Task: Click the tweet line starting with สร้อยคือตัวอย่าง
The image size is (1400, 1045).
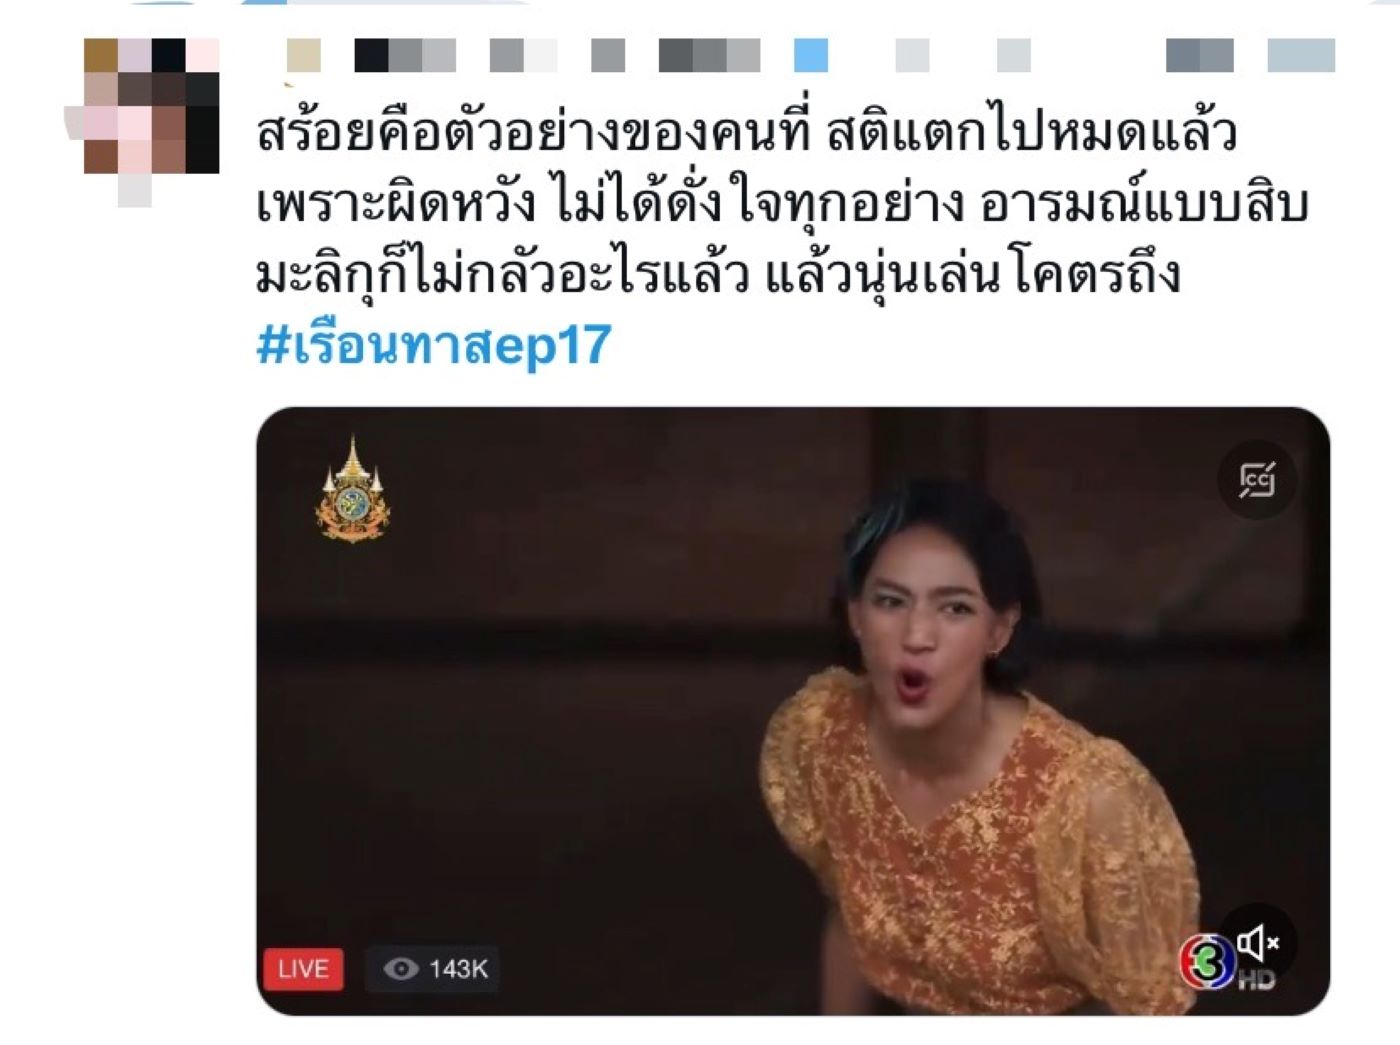Action: click(747, 132)
